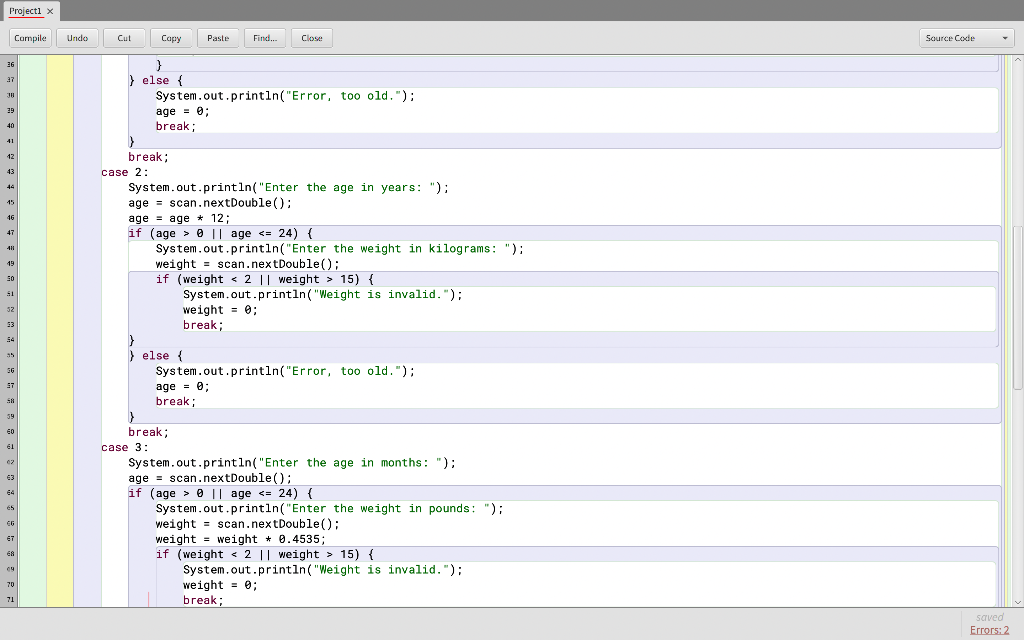Click the scroll-down chevron below the scrollbar
This screenshot has width=1024, height=640.
tap(1016, 601)
